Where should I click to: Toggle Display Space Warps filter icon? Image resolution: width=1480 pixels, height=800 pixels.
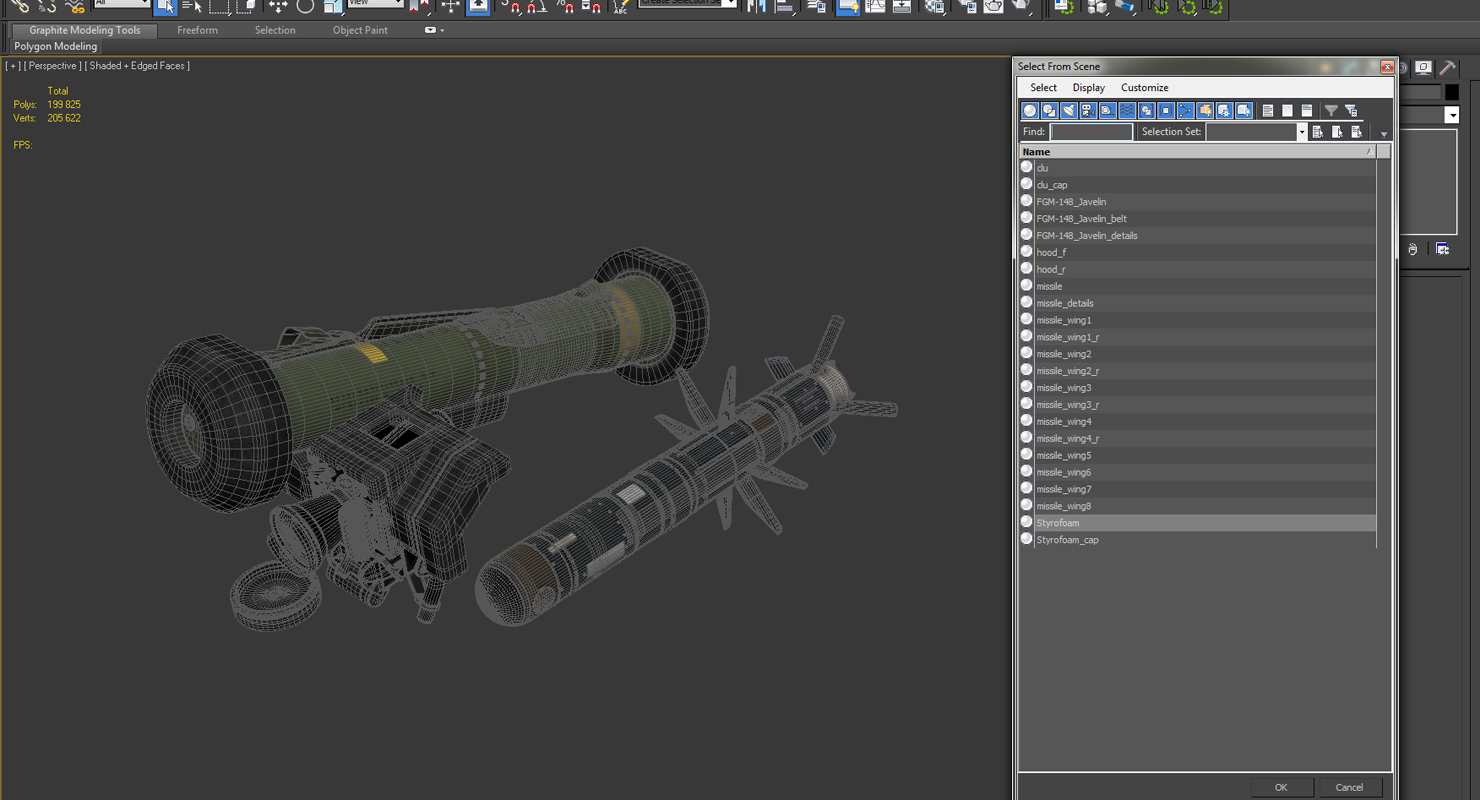(x=1127, y=110)
